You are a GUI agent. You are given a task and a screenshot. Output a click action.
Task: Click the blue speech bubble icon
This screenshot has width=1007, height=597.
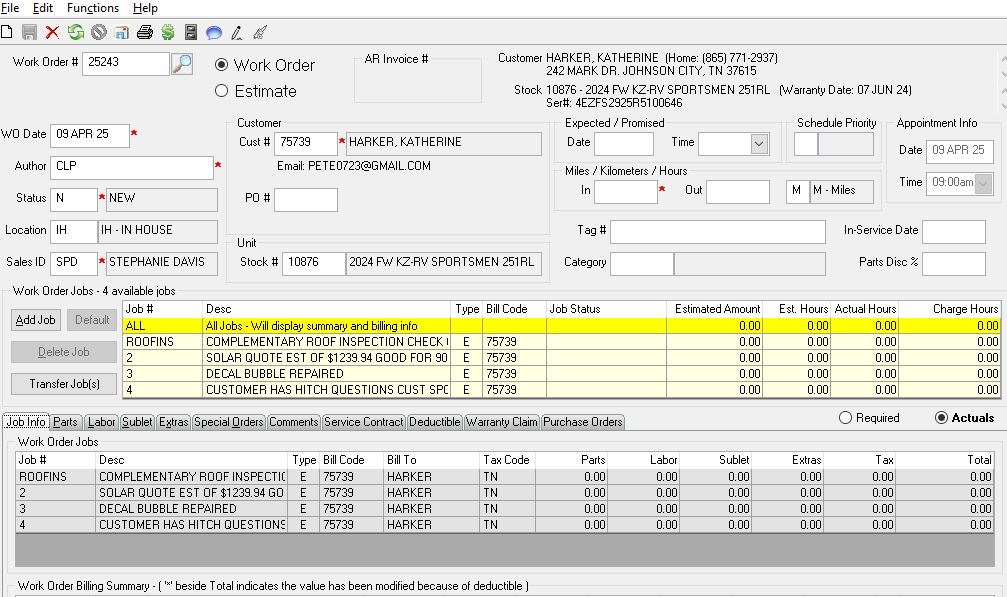point(214,33)
